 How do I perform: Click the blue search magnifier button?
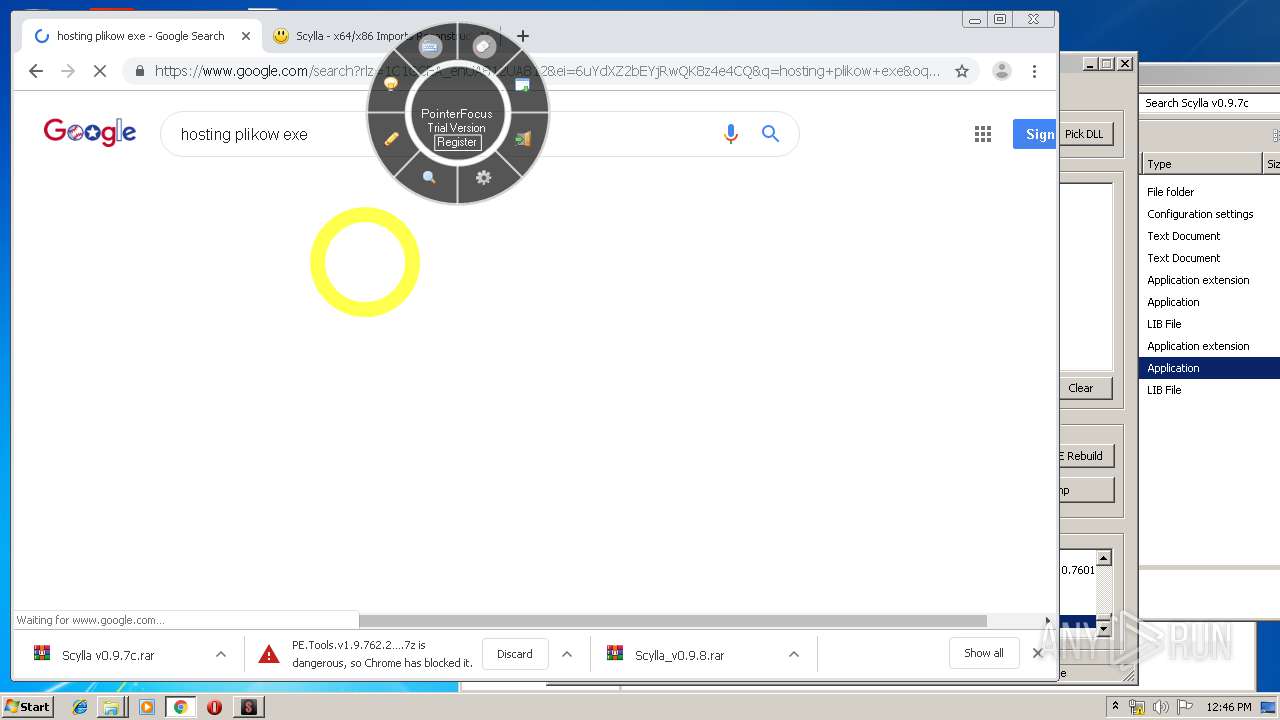click(770, 134)
